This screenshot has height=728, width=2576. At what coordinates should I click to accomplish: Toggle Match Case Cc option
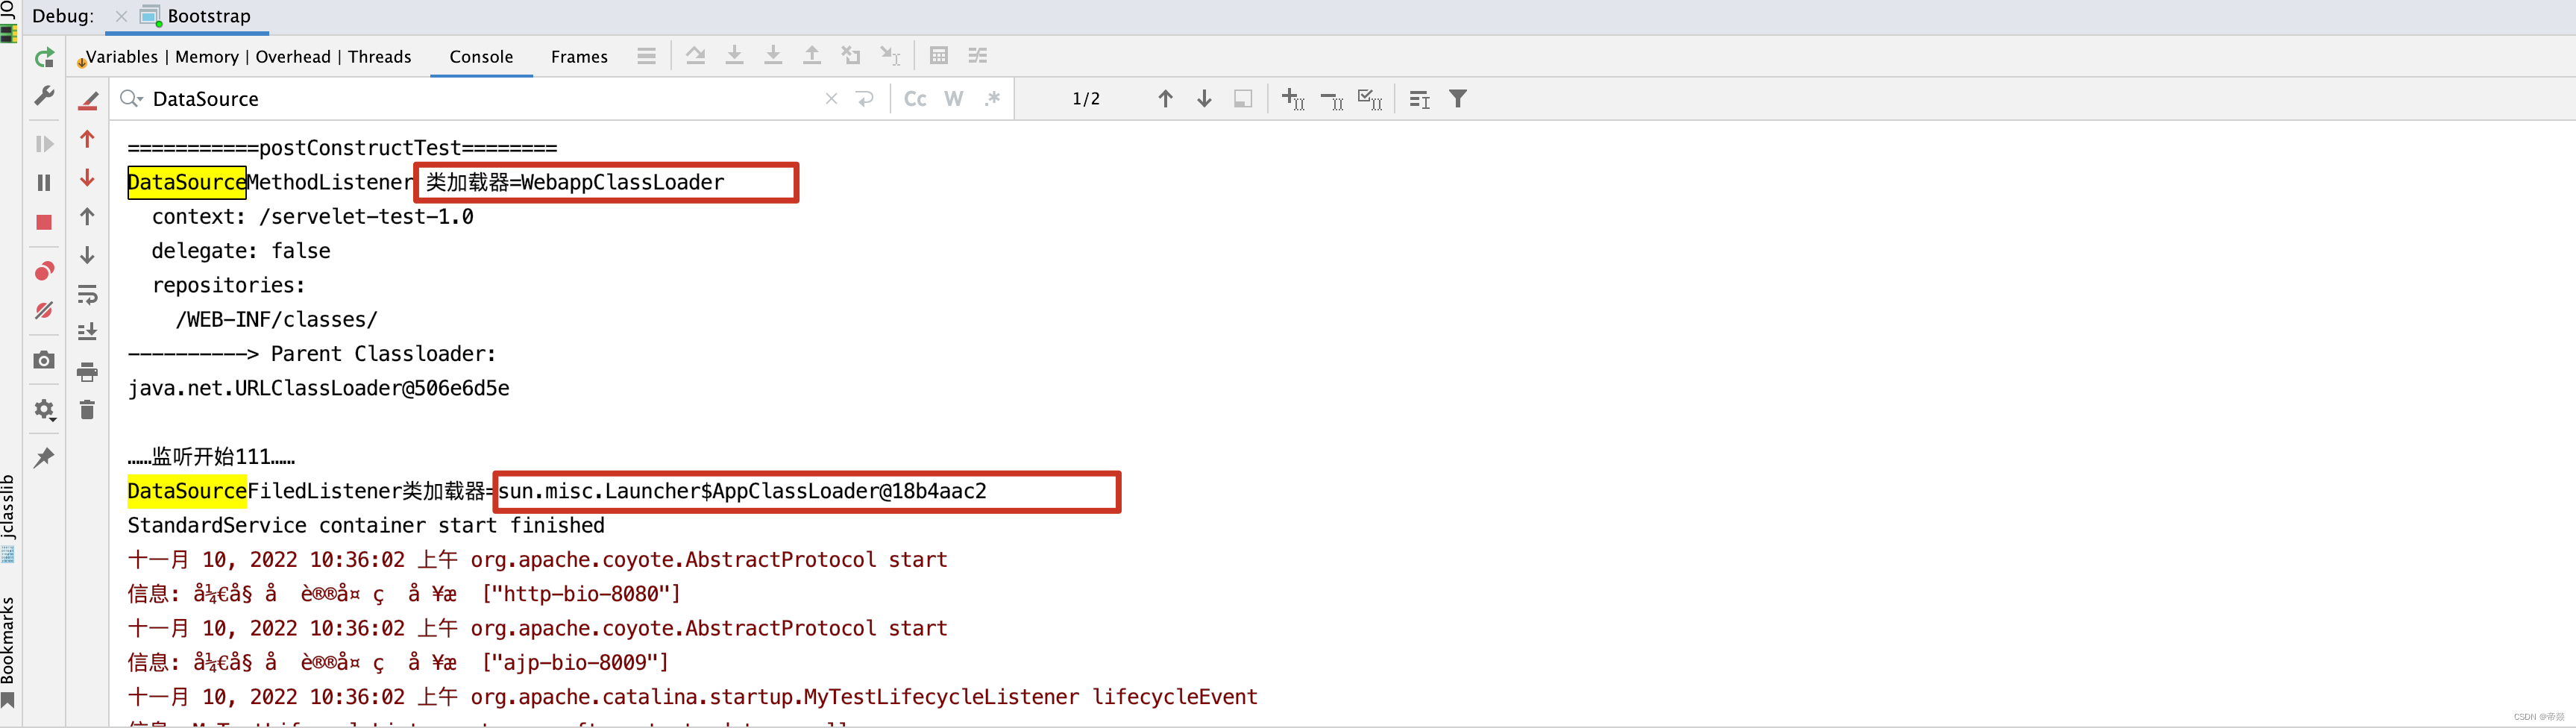(915, 98)
